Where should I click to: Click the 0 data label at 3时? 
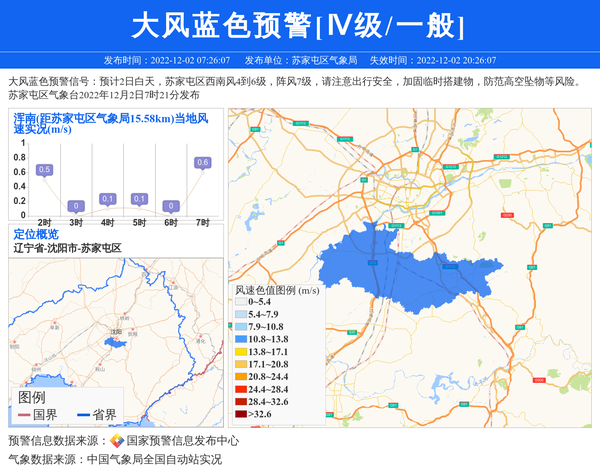pyautogui.click(x=76, y=206)
